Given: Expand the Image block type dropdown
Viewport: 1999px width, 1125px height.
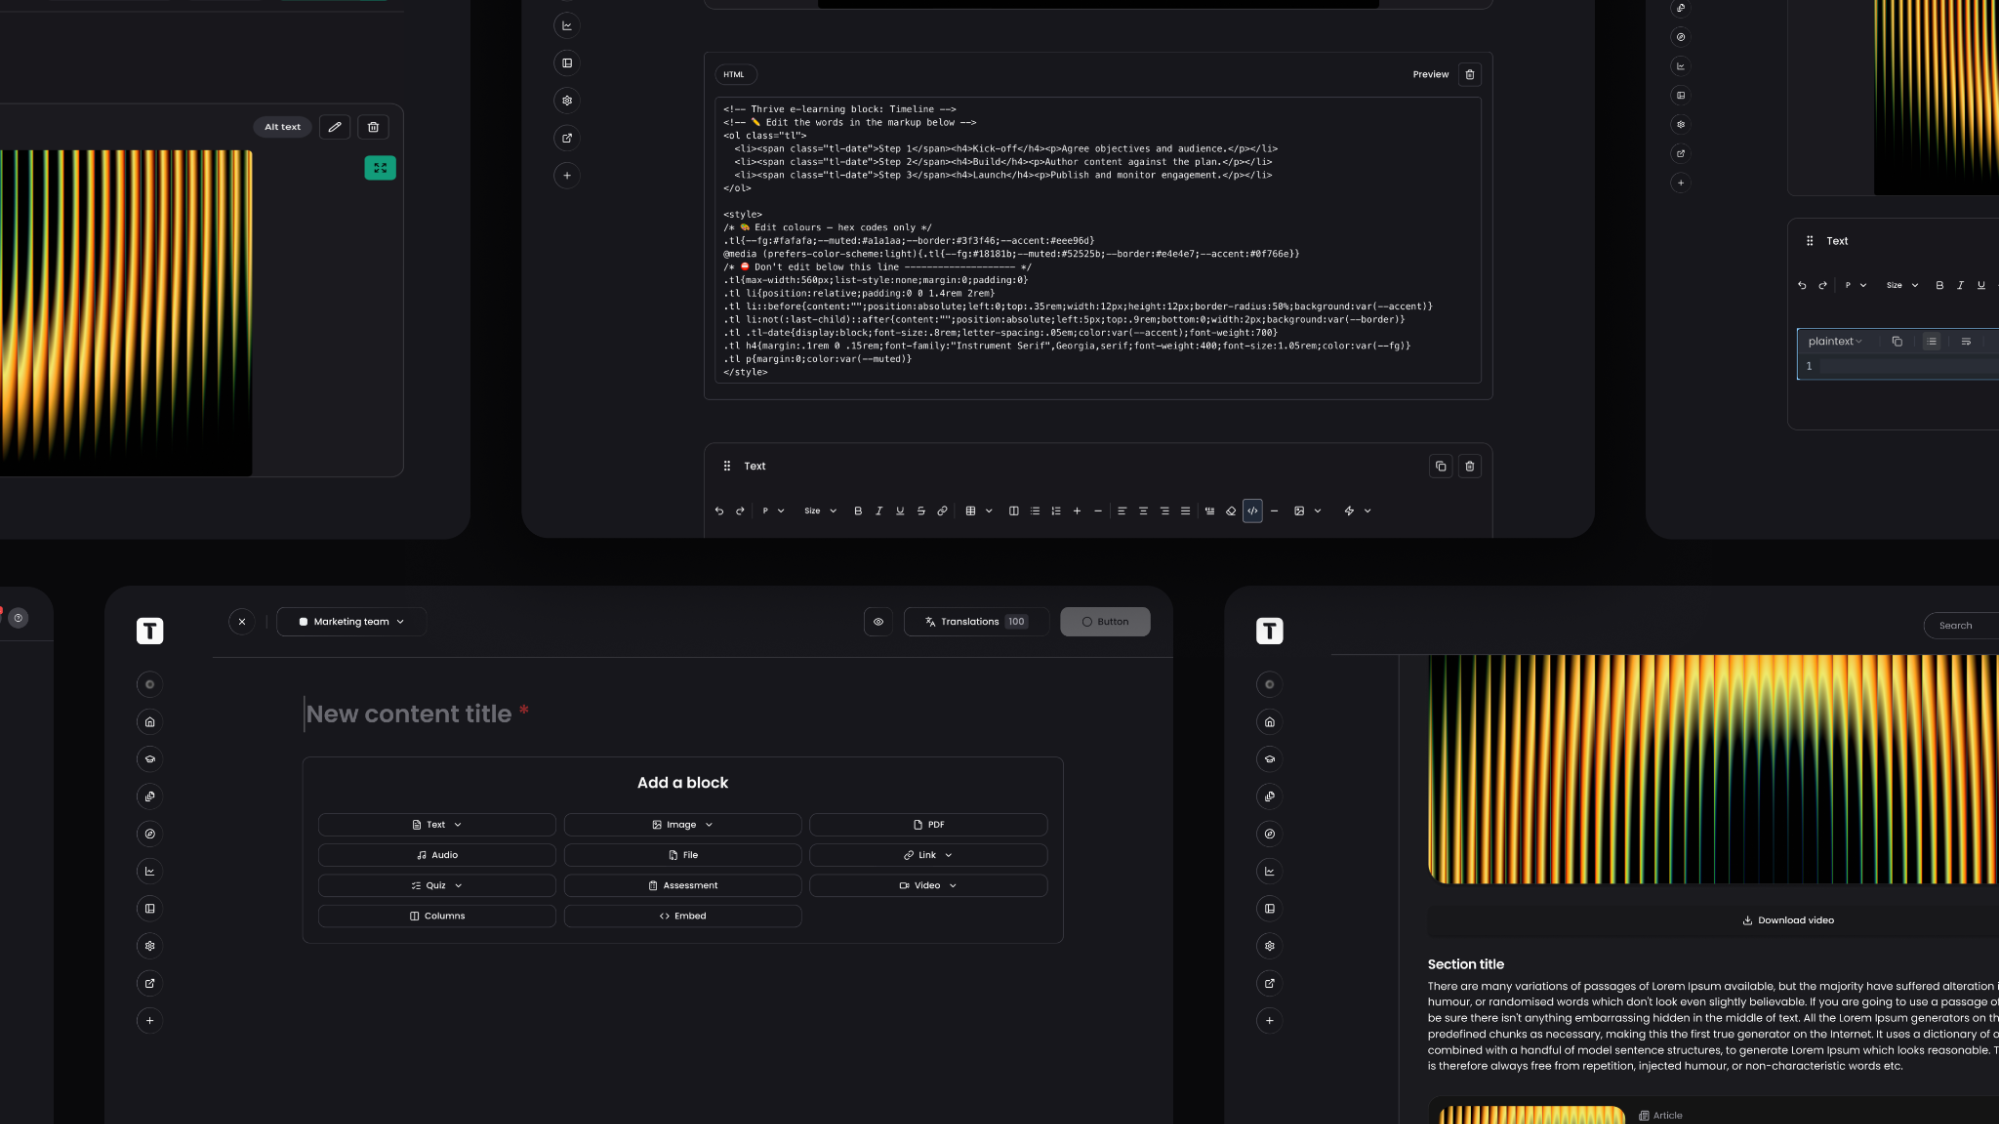Looking at the screenshot, I should click(683, 825).
